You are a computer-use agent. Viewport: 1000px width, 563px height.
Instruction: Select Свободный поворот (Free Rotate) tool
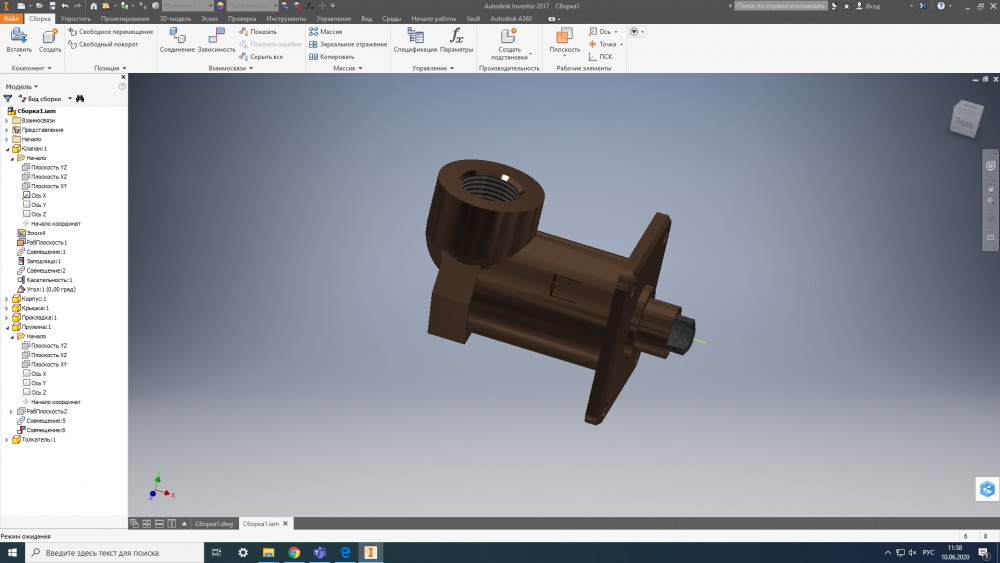pos(108,44)
